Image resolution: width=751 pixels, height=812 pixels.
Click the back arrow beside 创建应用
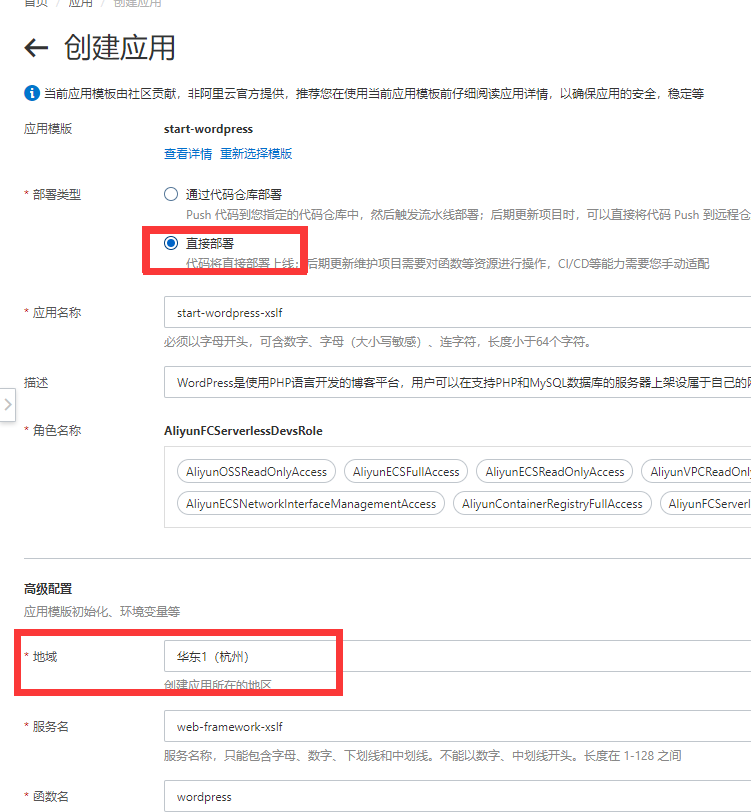pyautogui.click(x=36, y=48)
